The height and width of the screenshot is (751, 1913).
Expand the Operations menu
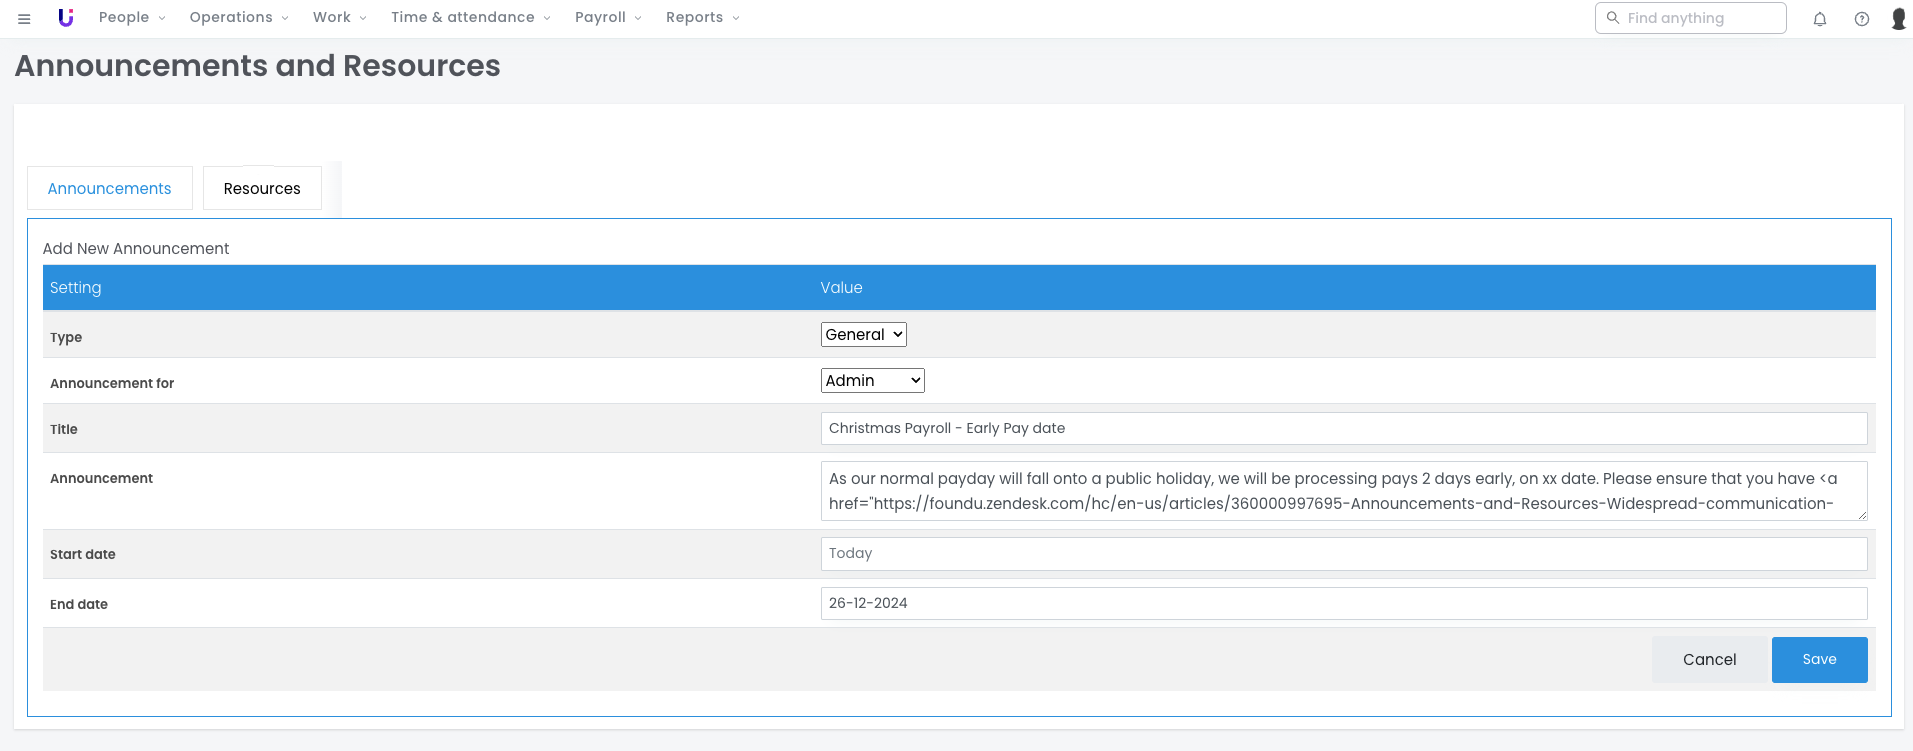point(239,18)
